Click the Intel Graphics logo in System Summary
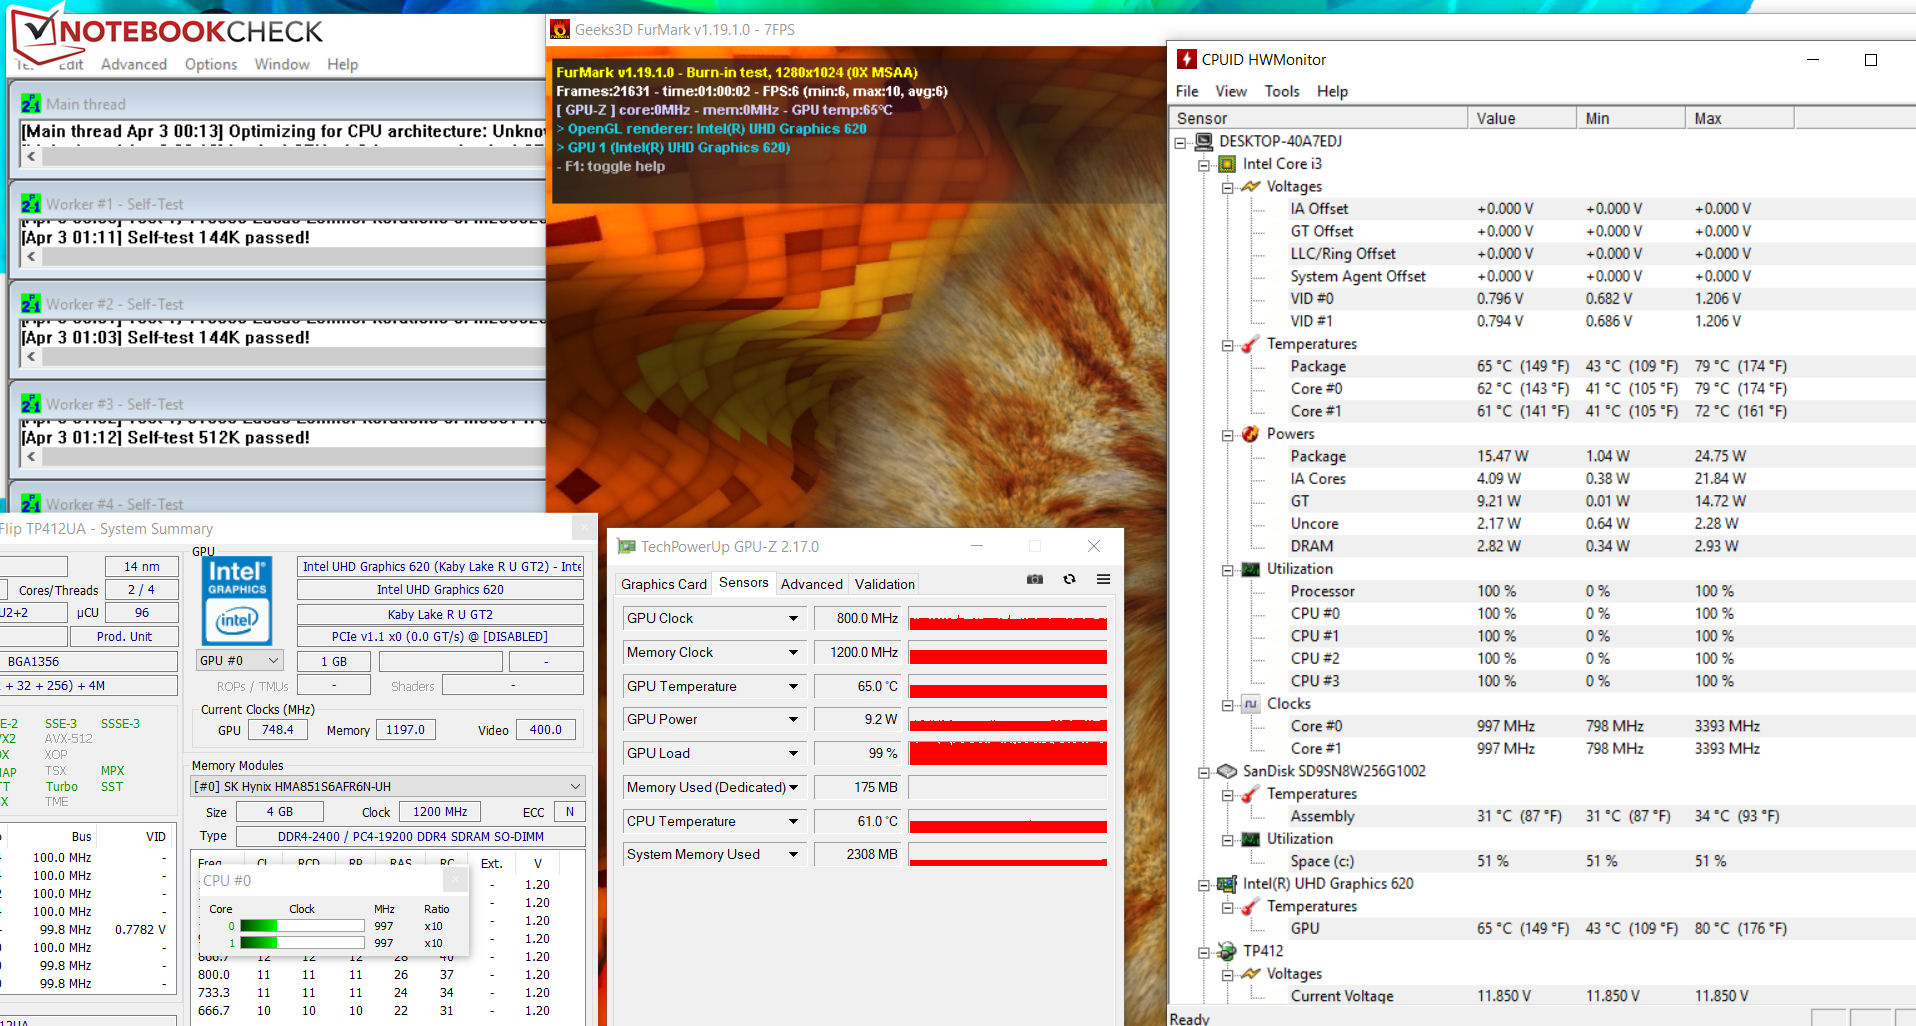The height and width of the screenshot is (1026, 1916). [237, 600]
